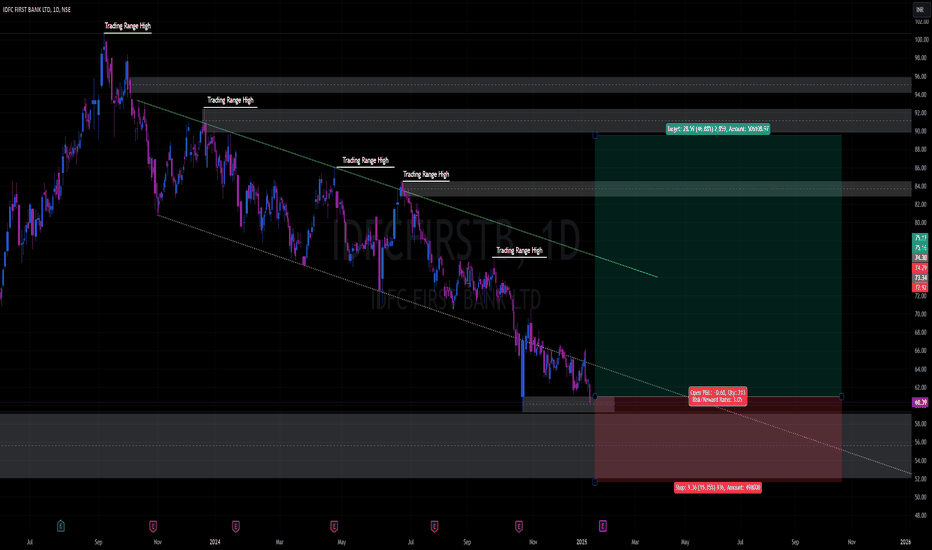The width and height of the screenshot is (932, 550).
Task: Click the purple 60.39 current price label
Action: (921, 403)
